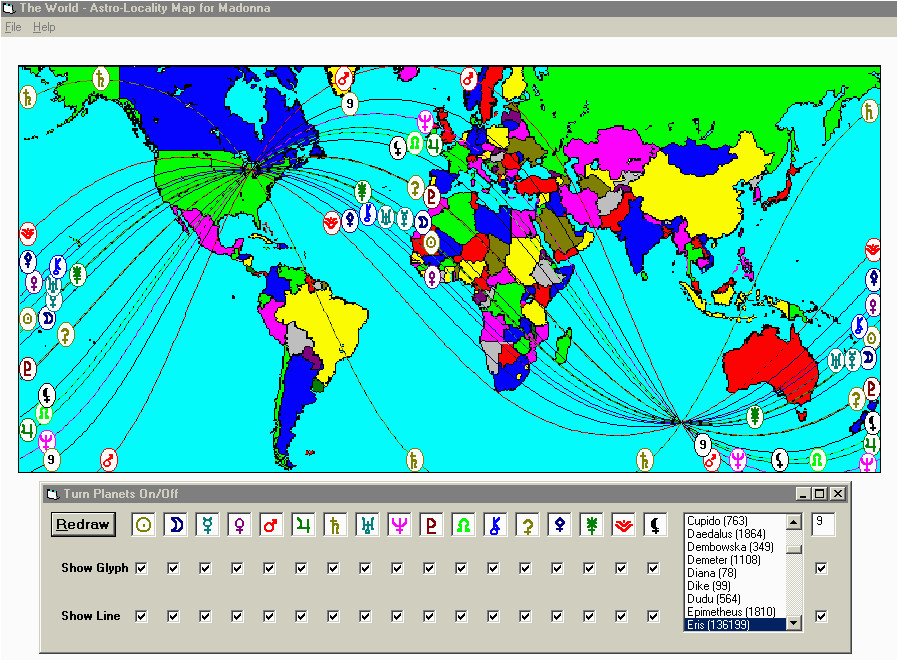Screen dimensions: 898x661
Task: Click the Turn Planets panel title icon
Action: pos(53,494)
